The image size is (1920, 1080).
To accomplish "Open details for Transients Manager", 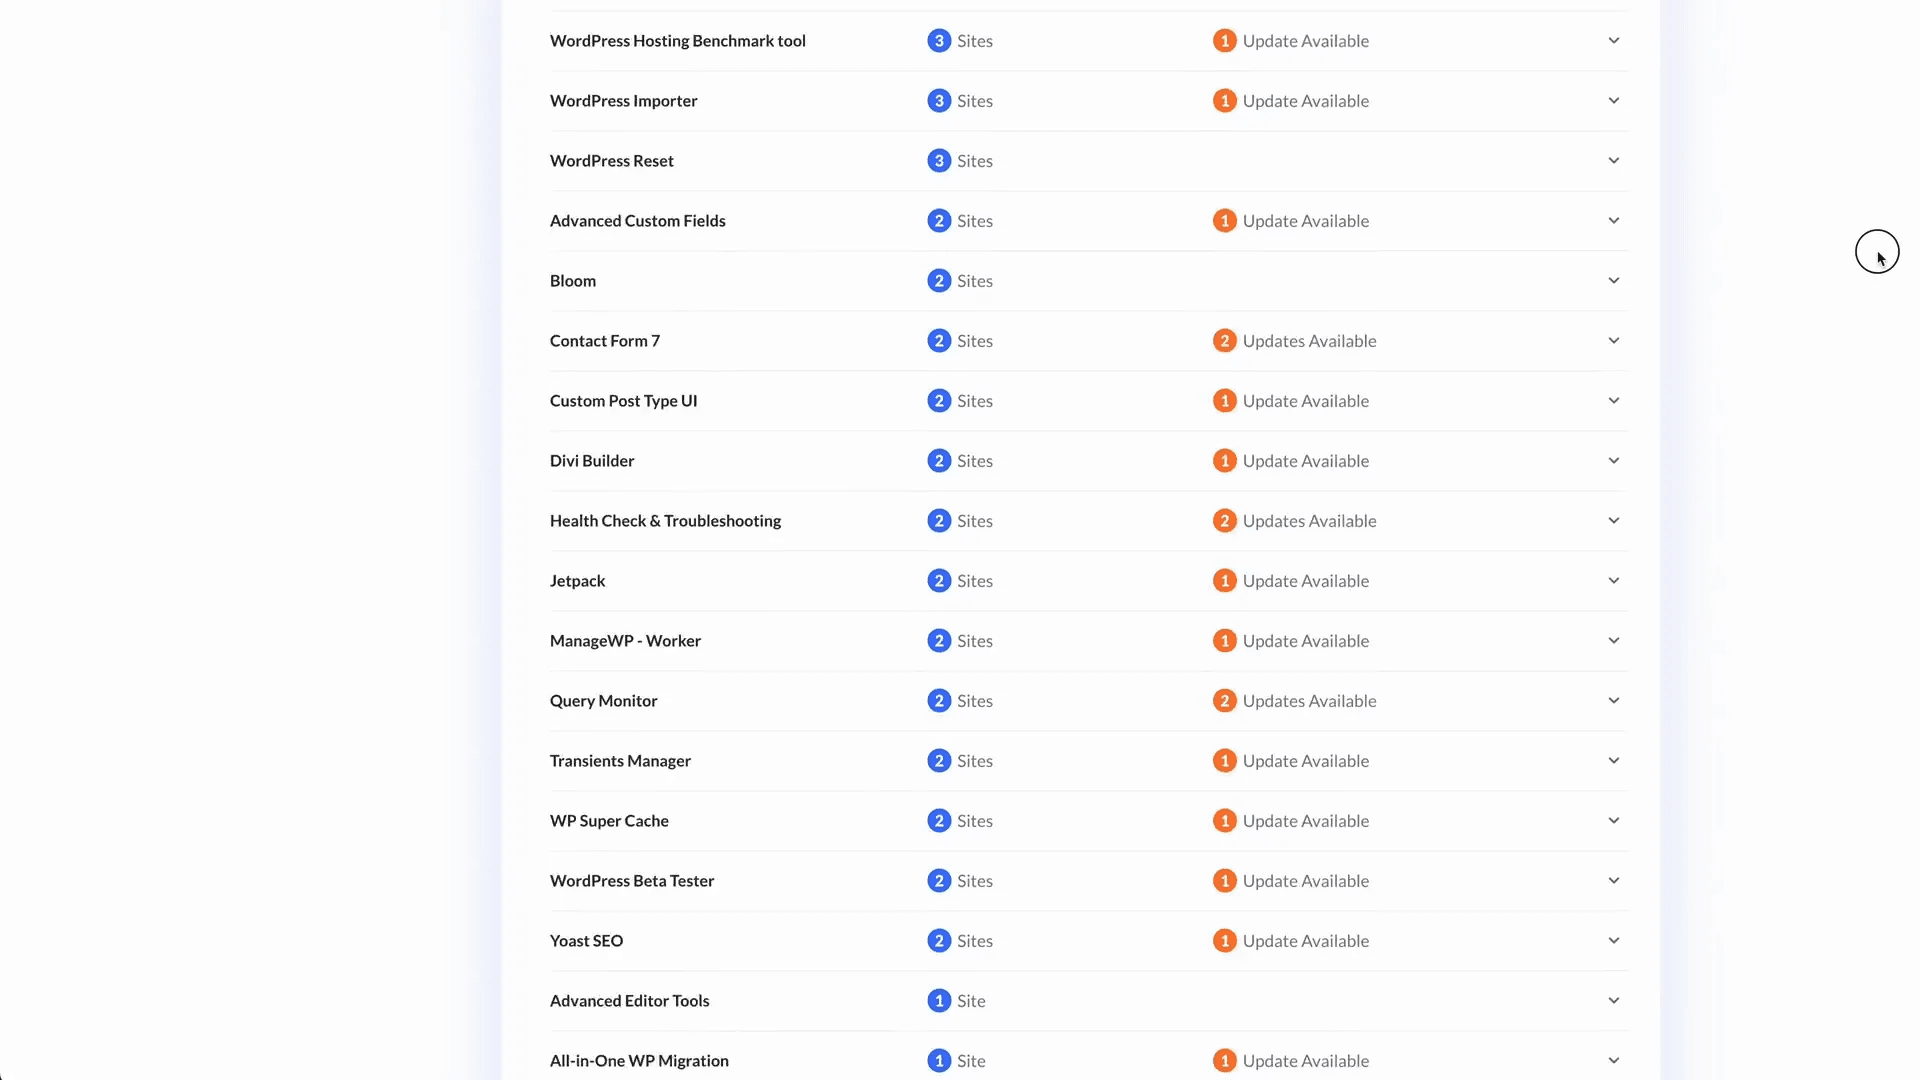I will click(1613, 760).
